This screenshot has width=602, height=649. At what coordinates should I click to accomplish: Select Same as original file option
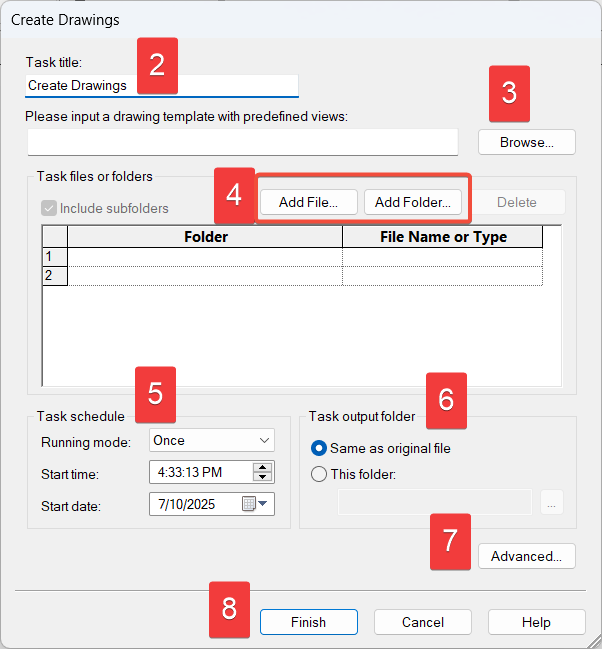click(319, 448)
